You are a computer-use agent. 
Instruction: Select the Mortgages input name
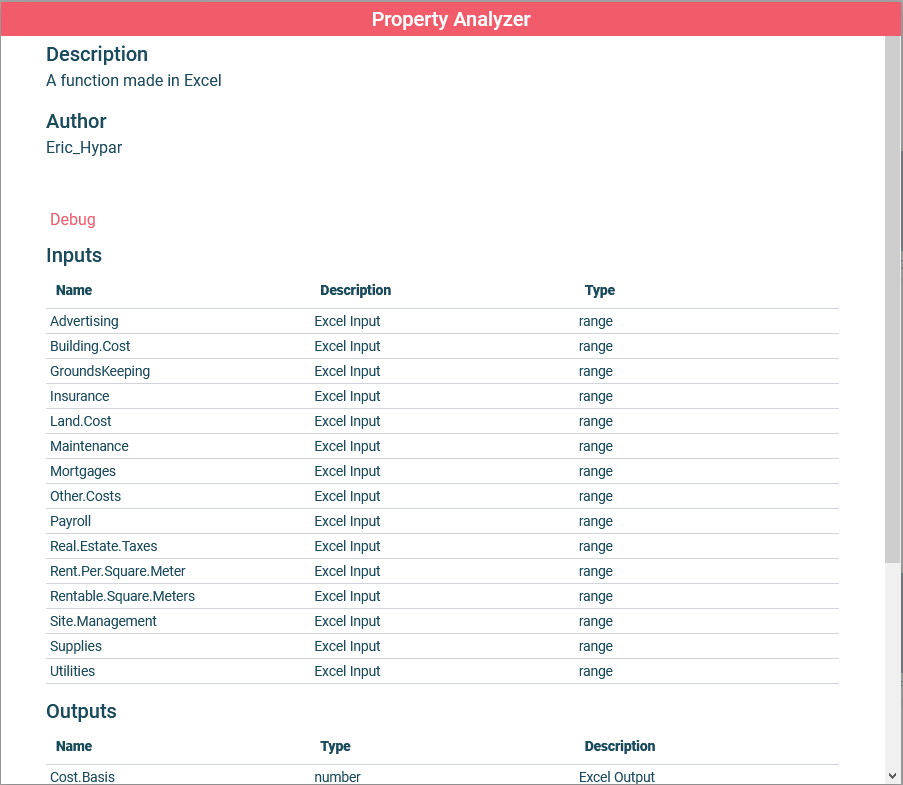click(83, 472)
